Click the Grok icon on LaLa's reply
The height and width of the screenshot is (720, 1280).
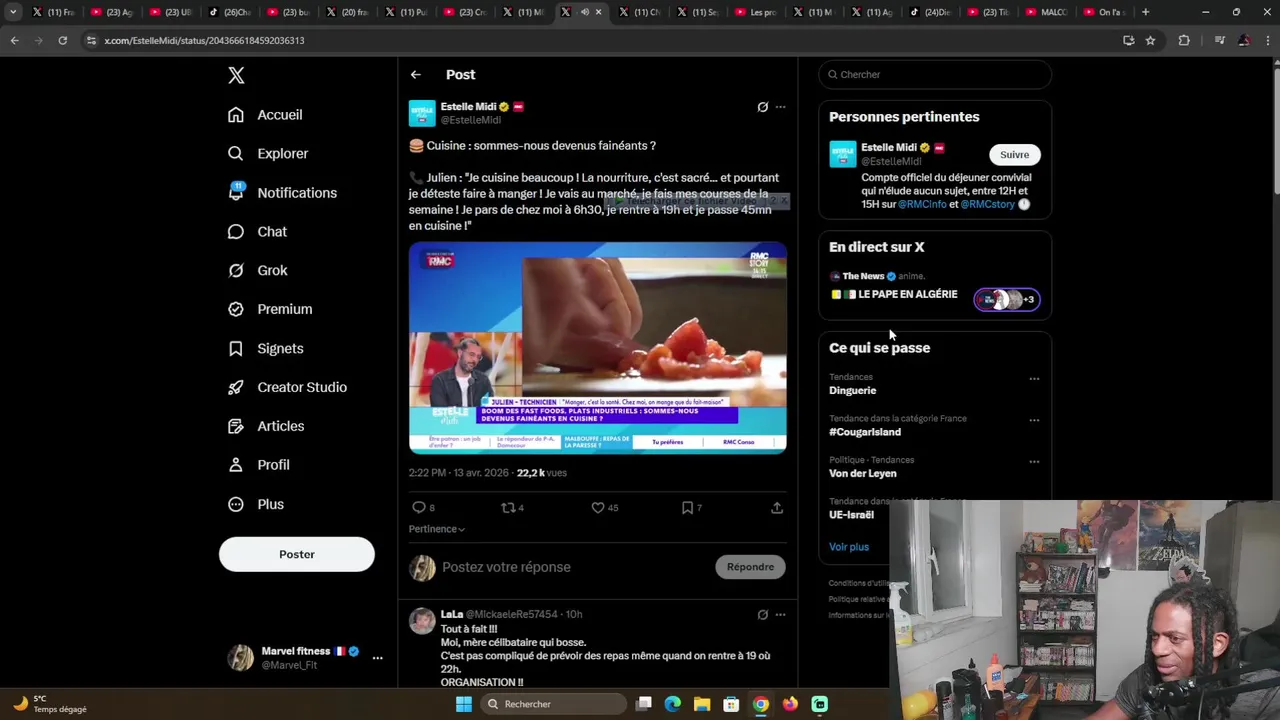click(762, 615)
